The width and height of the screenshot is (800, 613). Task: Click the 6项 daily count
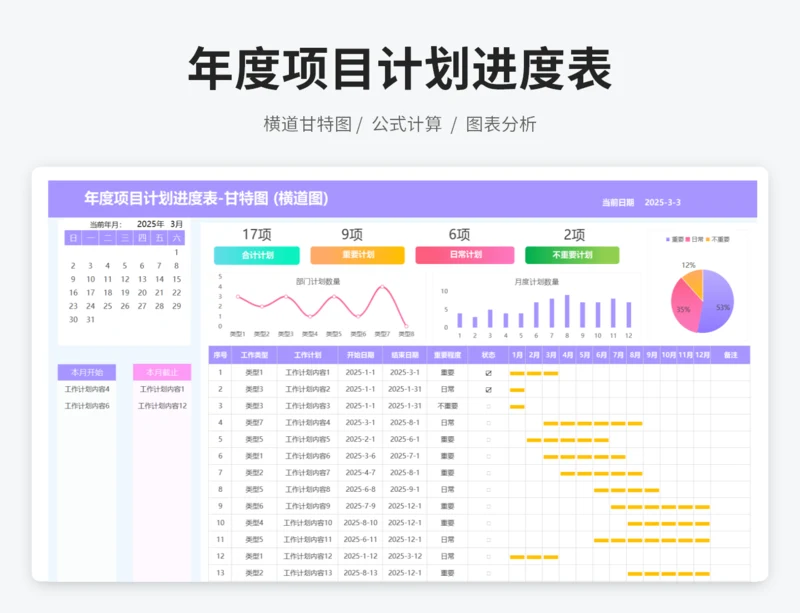[x=459, y=234]
